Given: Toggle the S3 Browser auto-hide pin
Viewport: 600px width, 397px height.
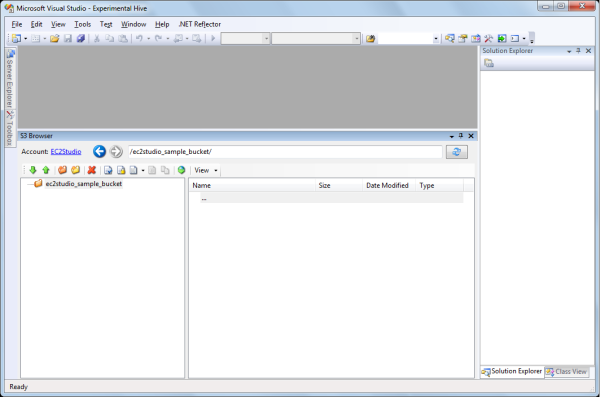Looking at the screenshot, I should (461, 136).
